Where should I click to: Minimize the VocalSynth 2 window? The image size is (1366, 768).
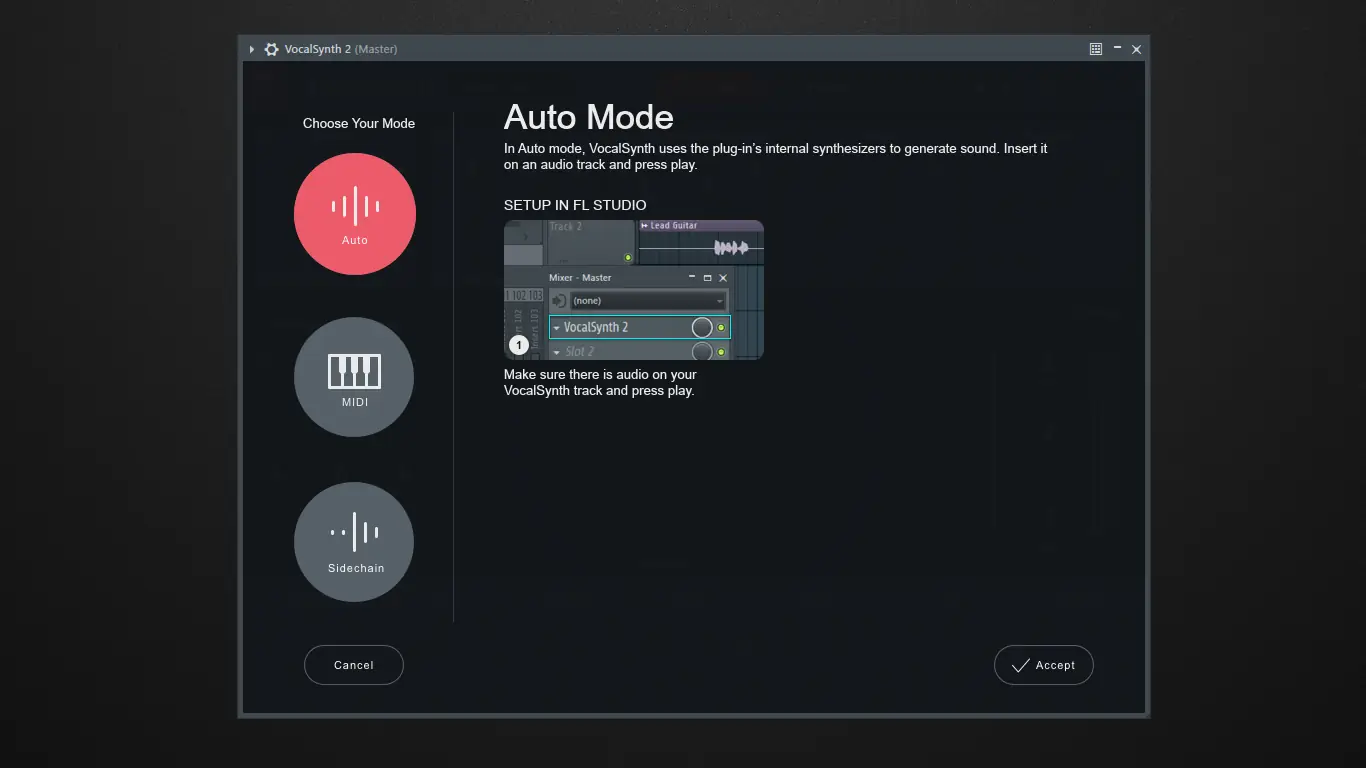pyautogui.click(x=1117, y=49)
